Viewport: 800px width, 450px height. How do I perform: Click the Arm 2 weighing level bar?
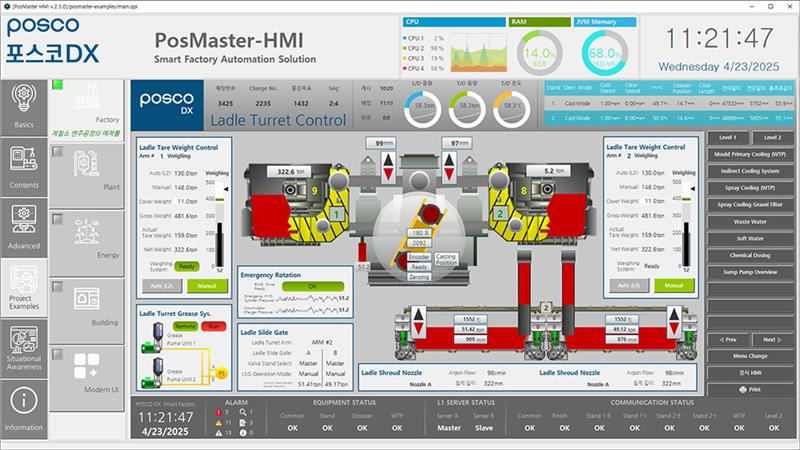[687, 225]
